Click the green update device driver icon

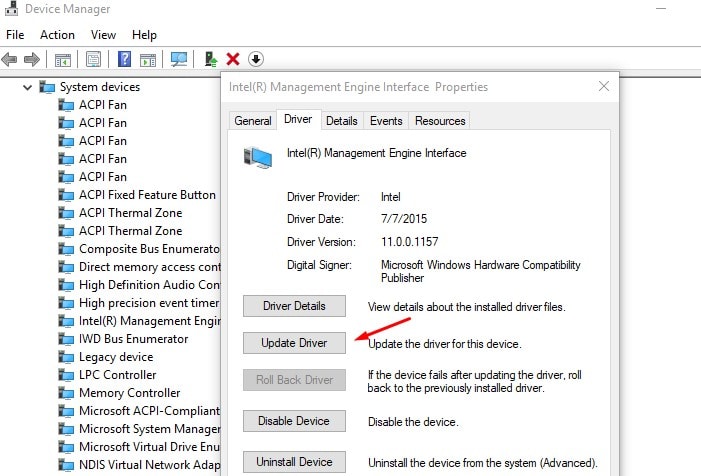211,59
